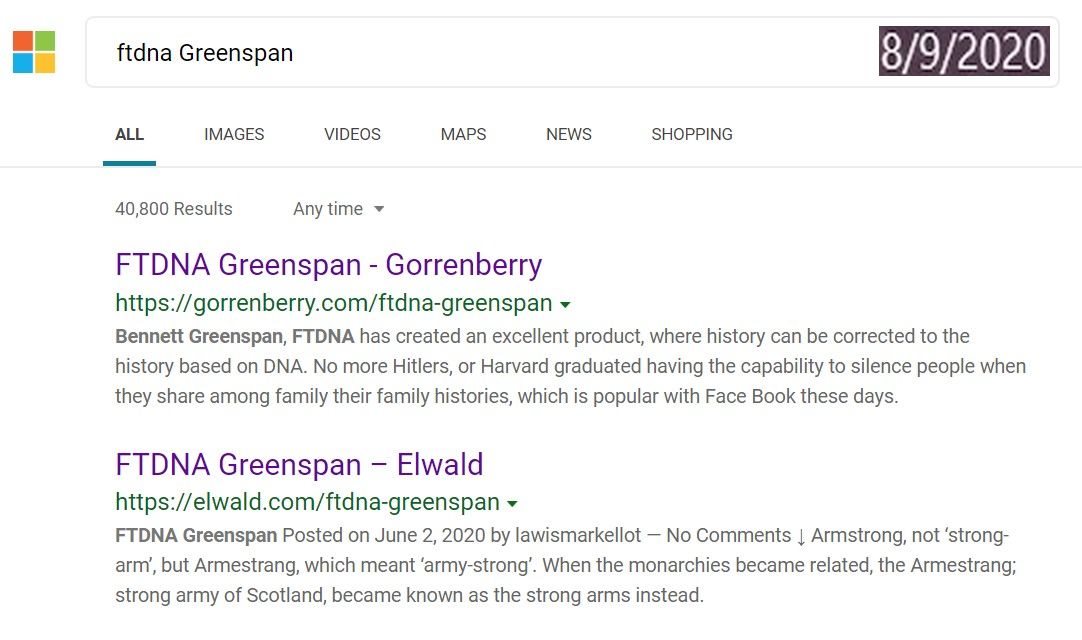1082x640 pixels.
Task: Switch to the IMAGES tab
Action: (234, 134)
